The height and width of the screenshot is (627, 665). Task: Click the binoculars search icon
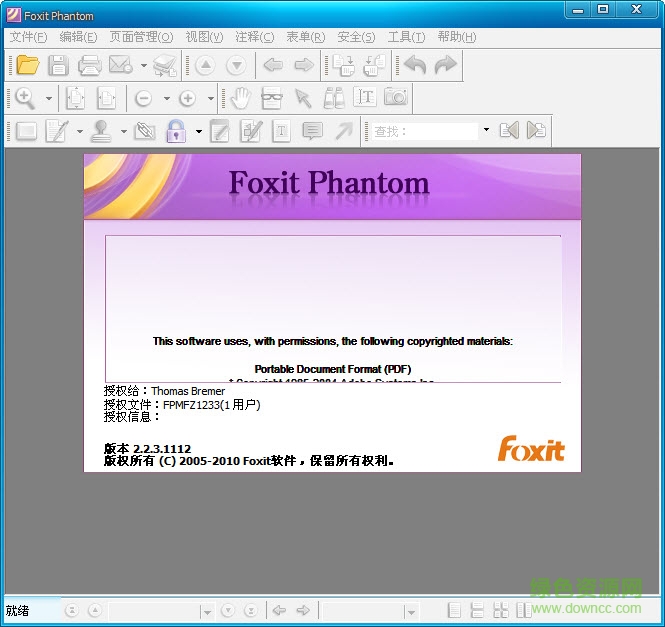click(x=333, y=98)
